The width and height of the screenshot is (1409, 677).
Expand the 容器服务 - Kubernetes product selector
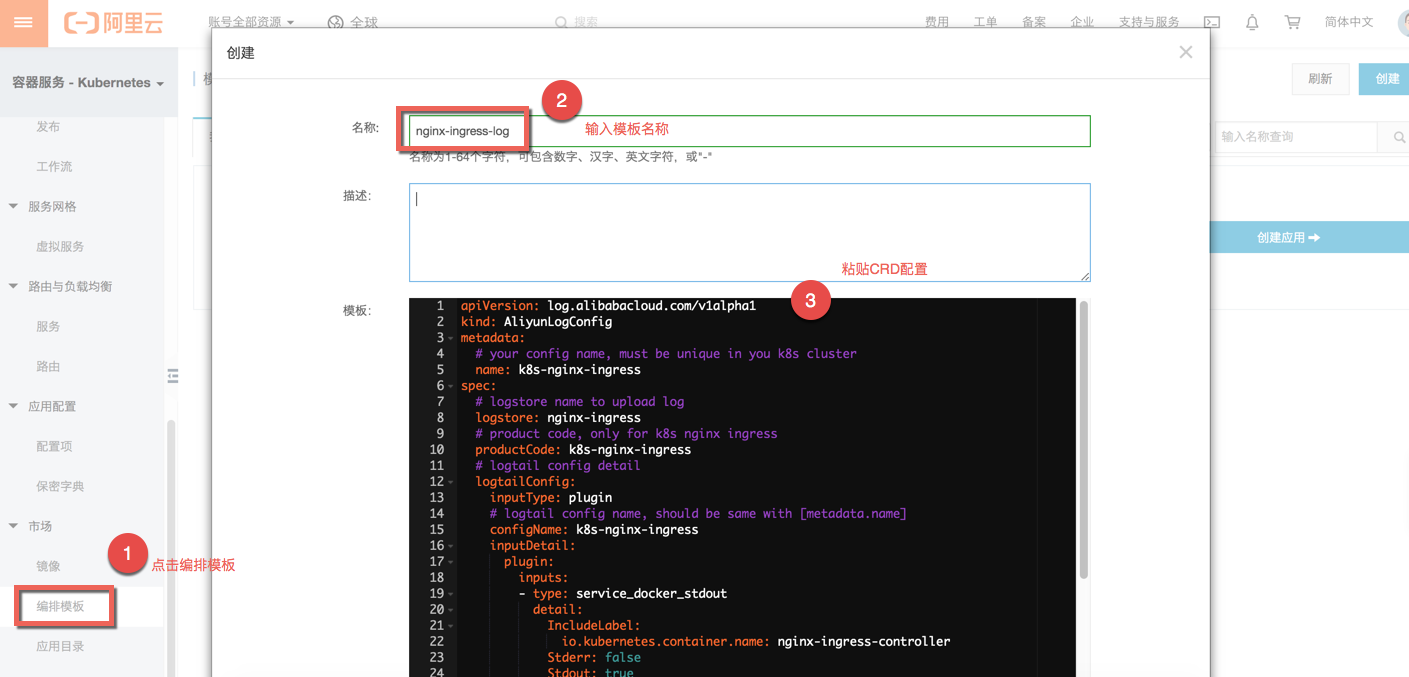tap(88, 82)
